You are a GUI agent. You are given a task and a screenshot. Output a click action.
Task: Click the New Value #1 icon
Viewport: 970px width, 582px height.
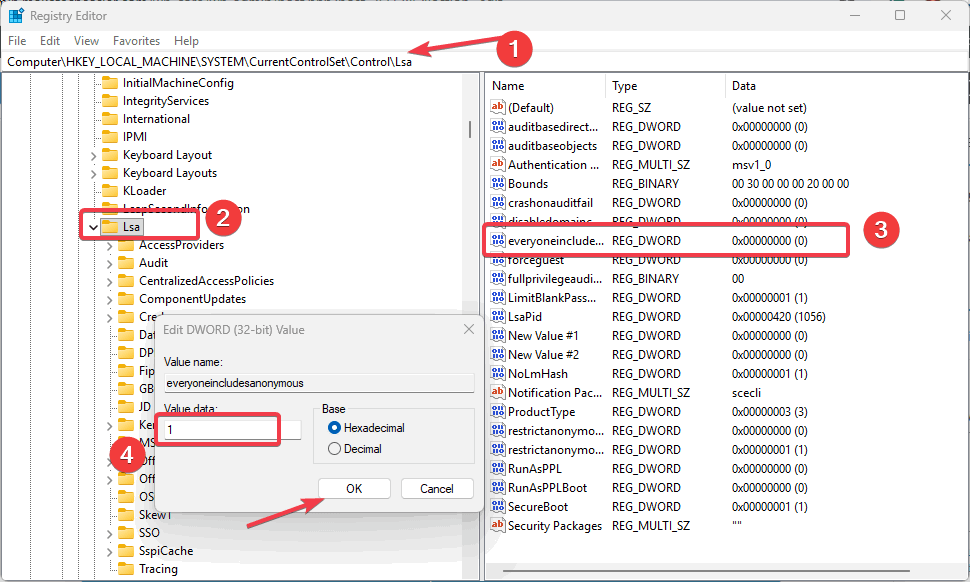(x=497, y=335)
